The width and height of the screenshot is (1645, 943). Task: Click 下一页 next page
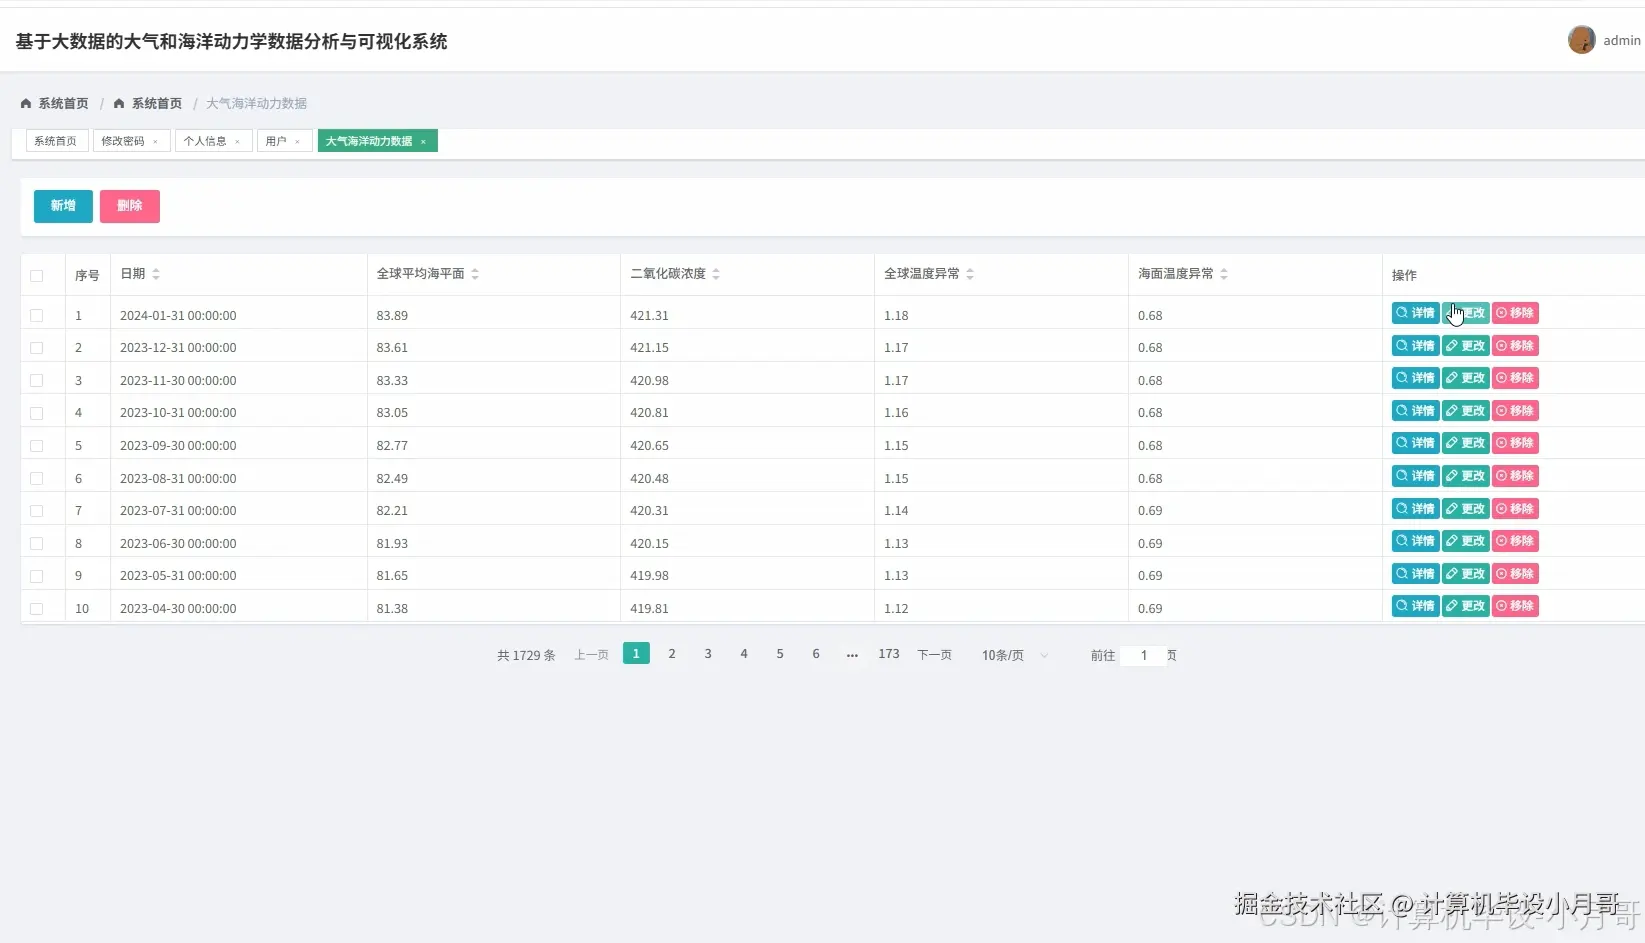935,655
